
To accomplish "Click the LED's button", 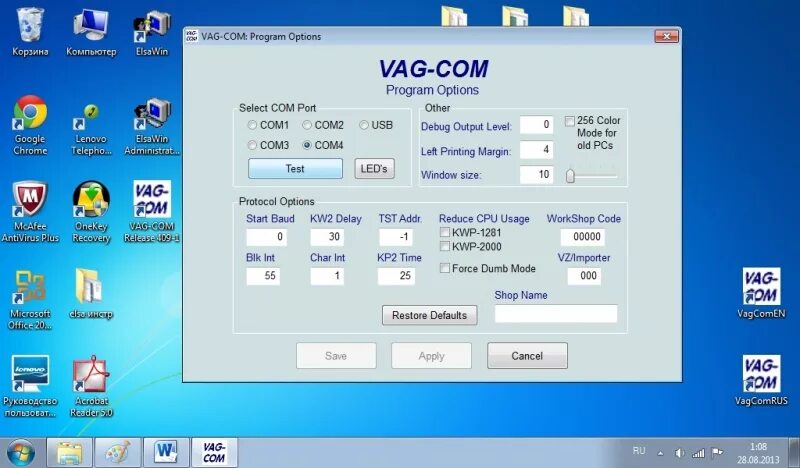I will 374,168.
